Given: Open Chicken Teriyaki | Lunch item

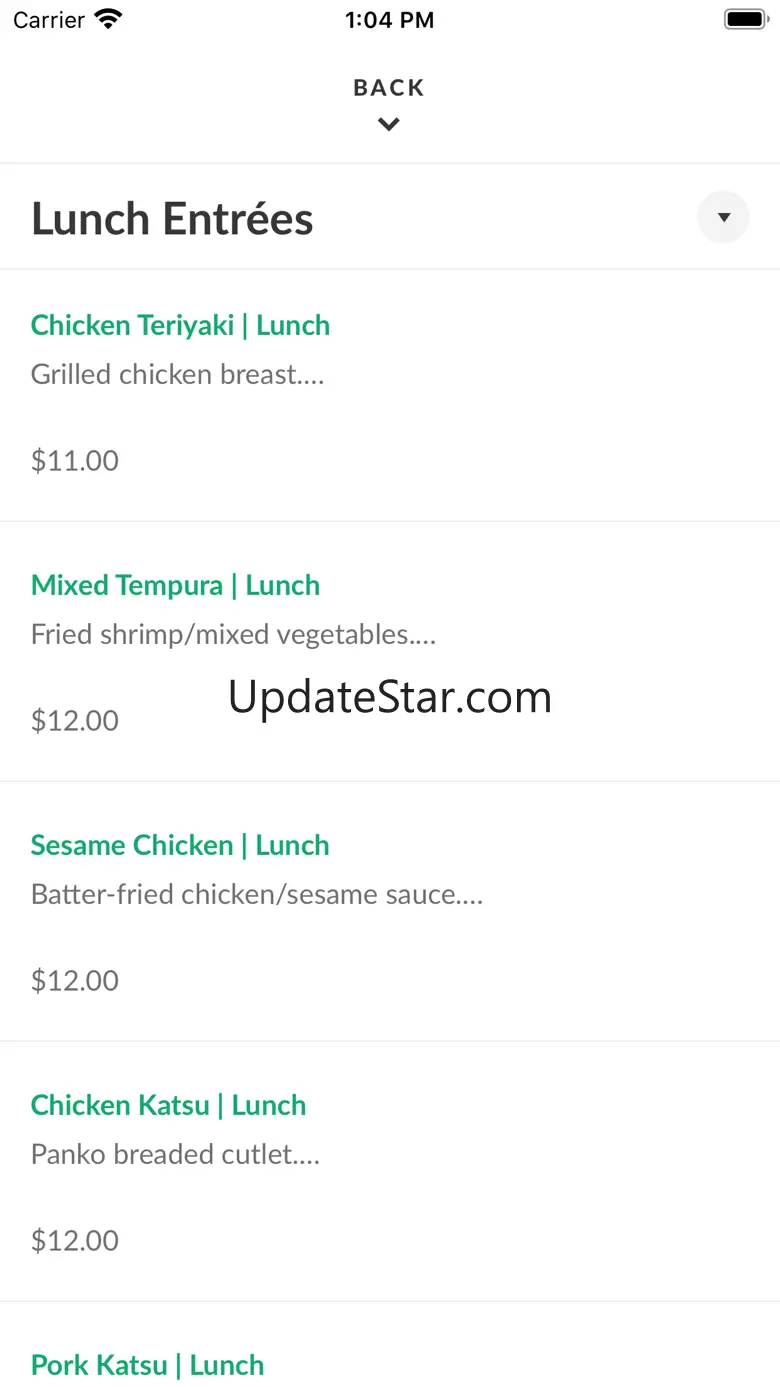Looking at the screenshot, I should pos(180,325).
